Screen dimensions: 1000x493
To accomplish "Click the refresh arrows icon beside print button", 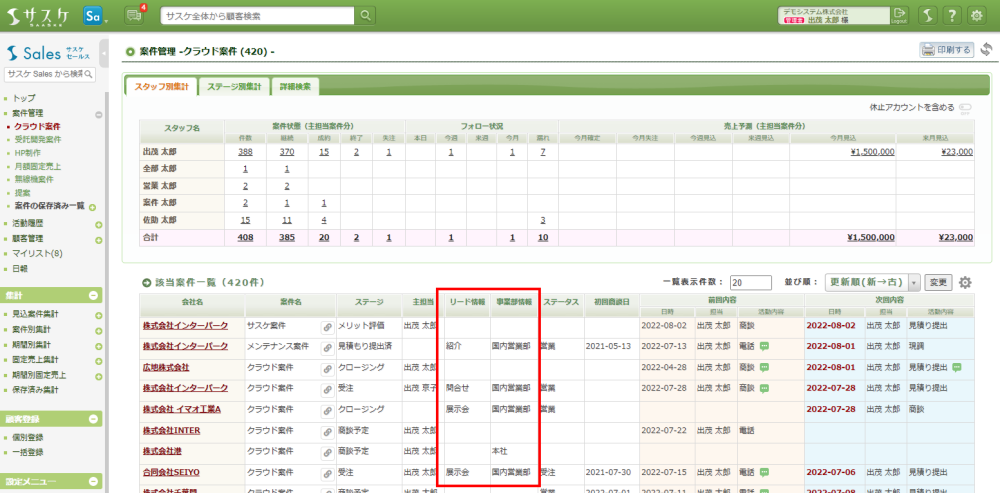I will click(x=986, y=50).
